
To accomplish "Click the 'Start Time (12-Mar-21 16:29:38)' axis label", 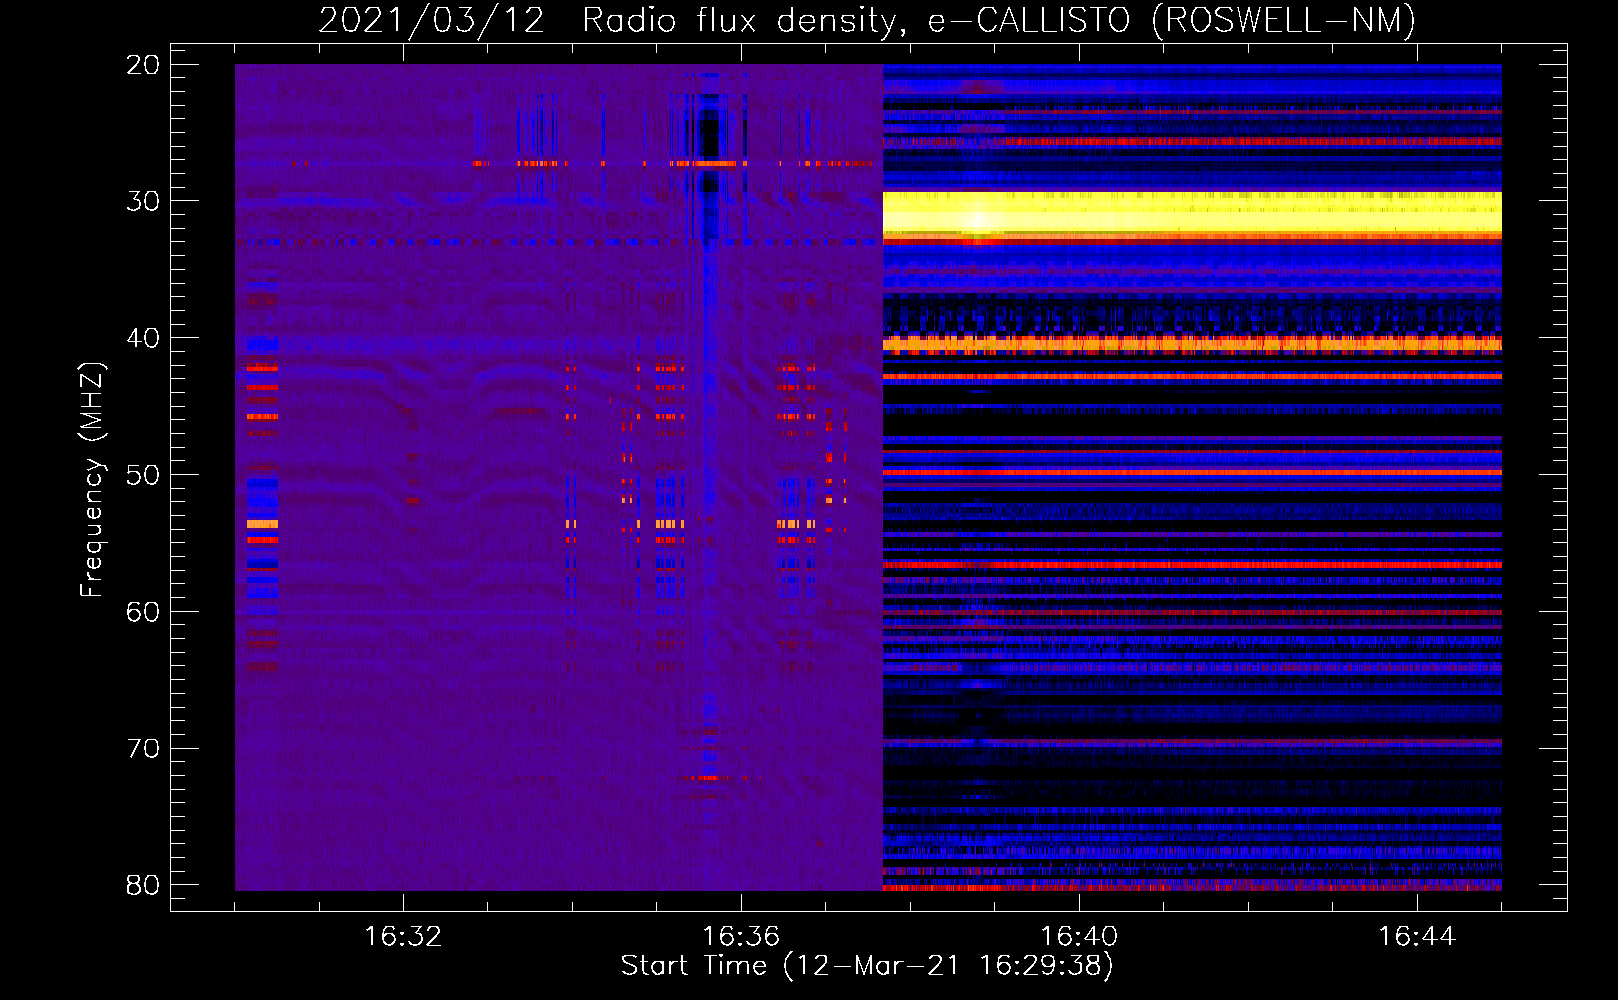I will click(867, 966).
